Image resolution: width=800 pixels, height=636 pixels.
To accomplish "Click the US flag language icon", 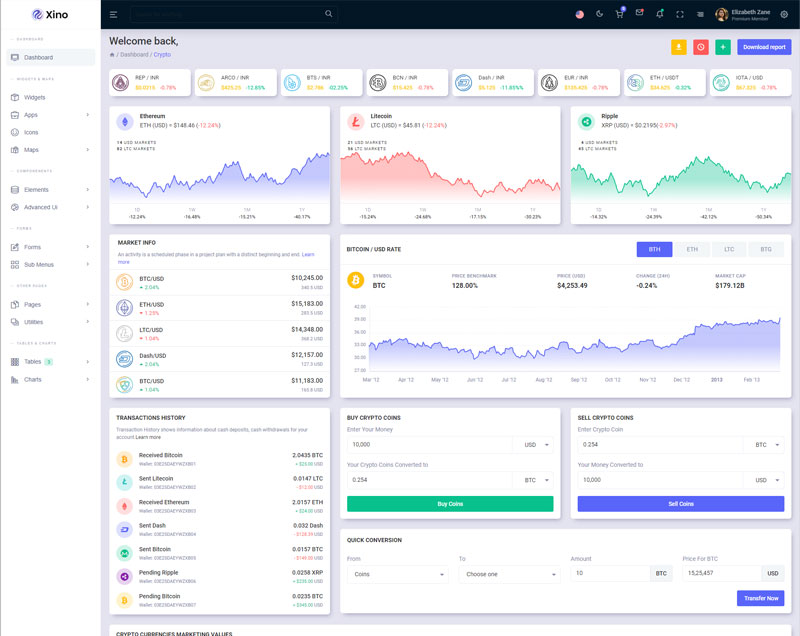I will (580, 14).
